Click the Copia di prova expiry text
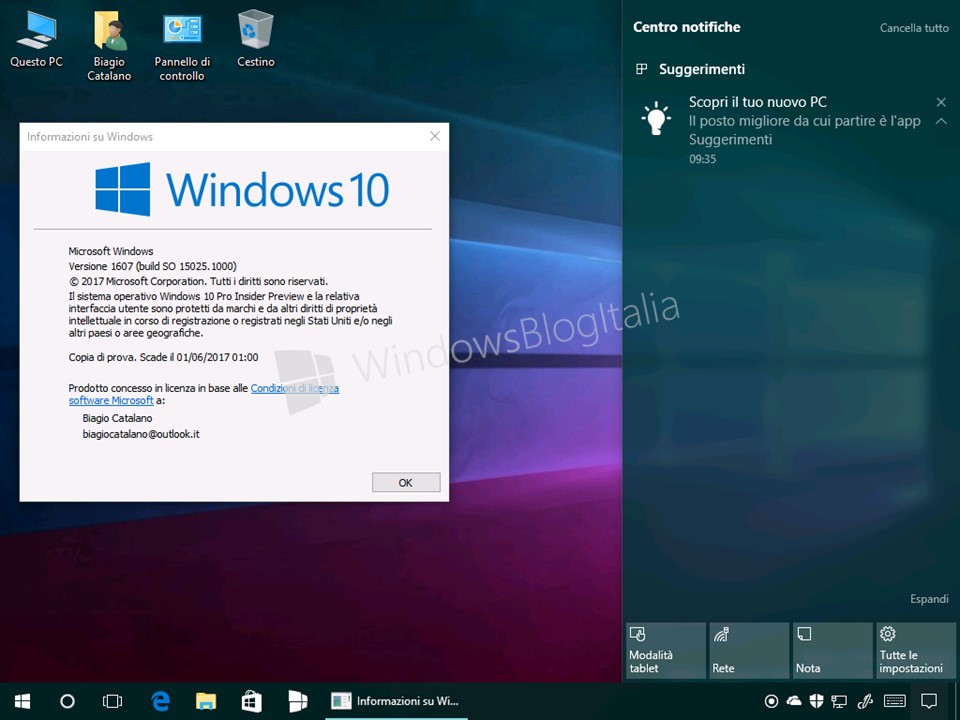The image size is (960, 720). (163, 357)
